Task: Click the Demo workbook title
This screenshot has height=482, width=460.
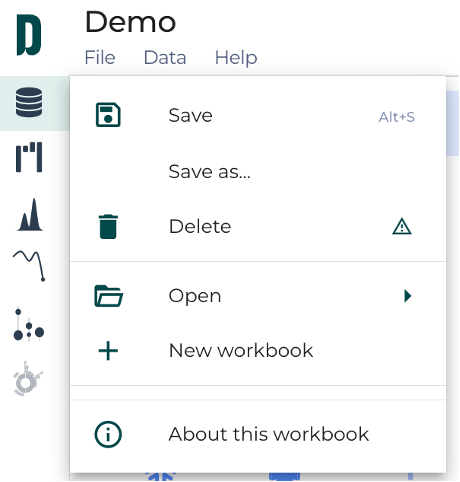Action: (130, 22)
